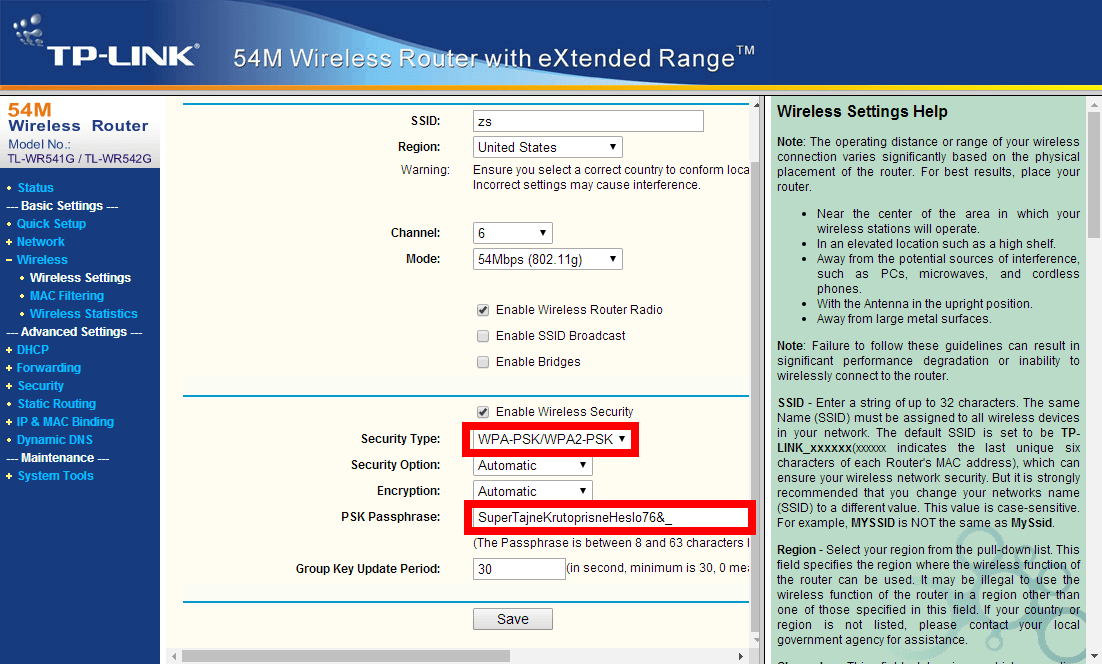
Task: Go to the Network menu
Action: point(41,242)
